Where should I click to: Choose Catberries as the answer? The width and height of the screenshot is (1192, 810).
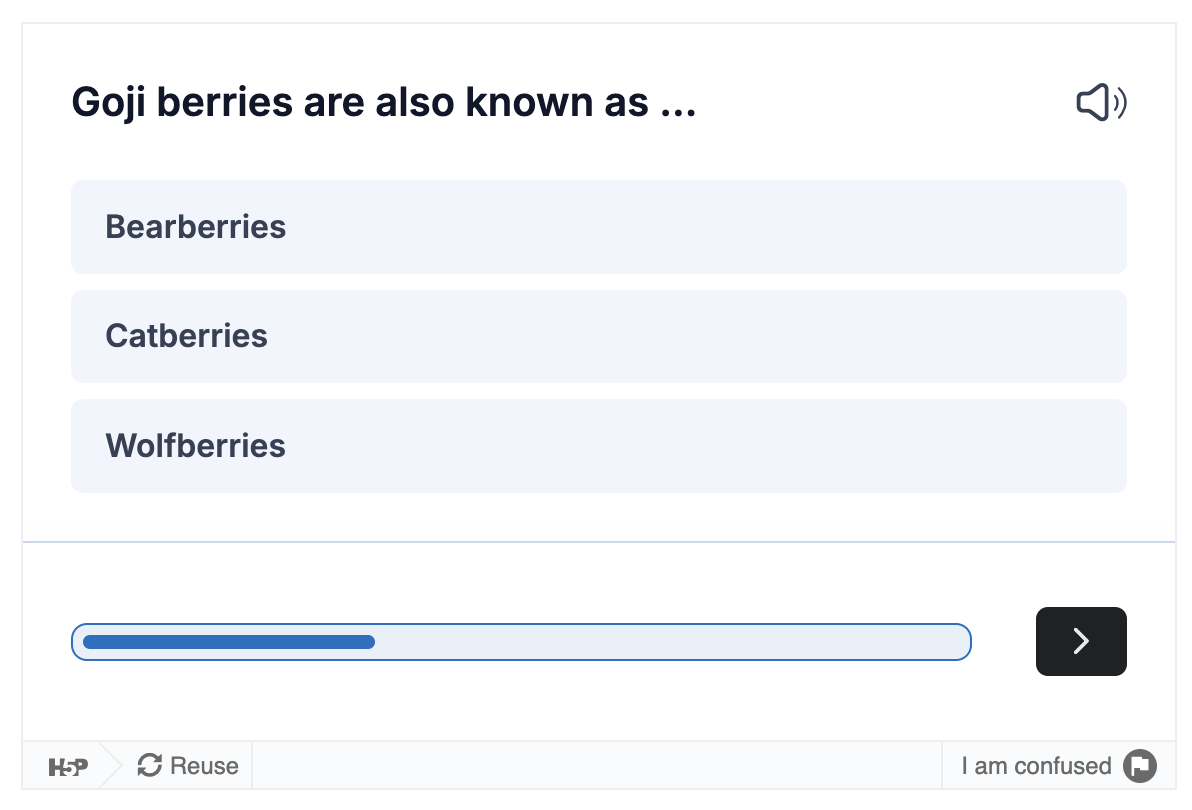[598, 336]
